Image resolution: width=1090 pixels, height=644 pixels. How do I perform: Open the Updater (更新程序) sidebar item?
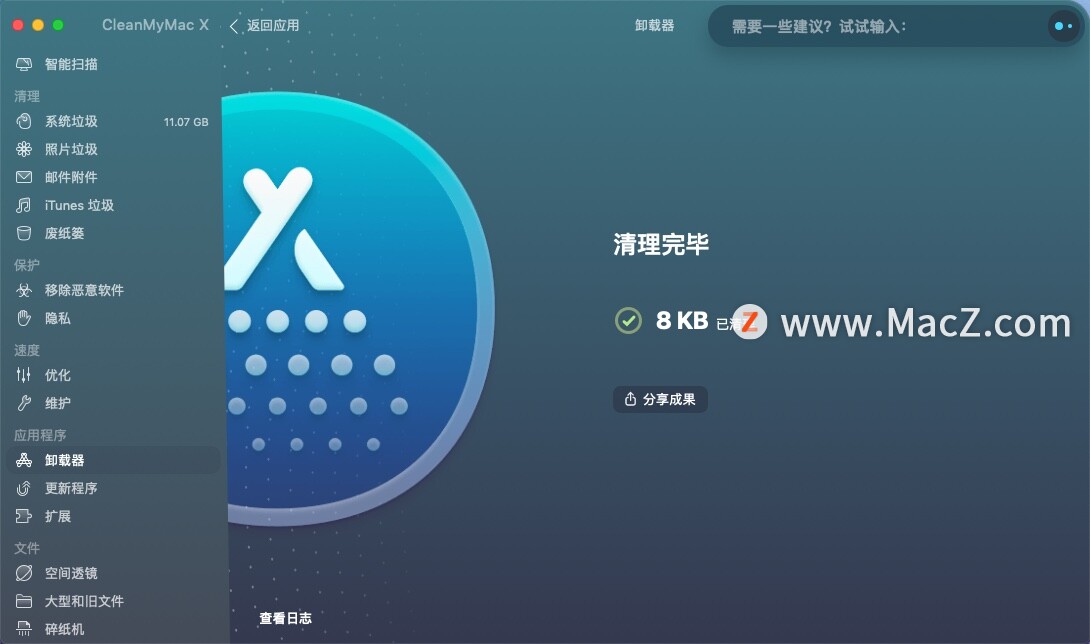point(113,488)
